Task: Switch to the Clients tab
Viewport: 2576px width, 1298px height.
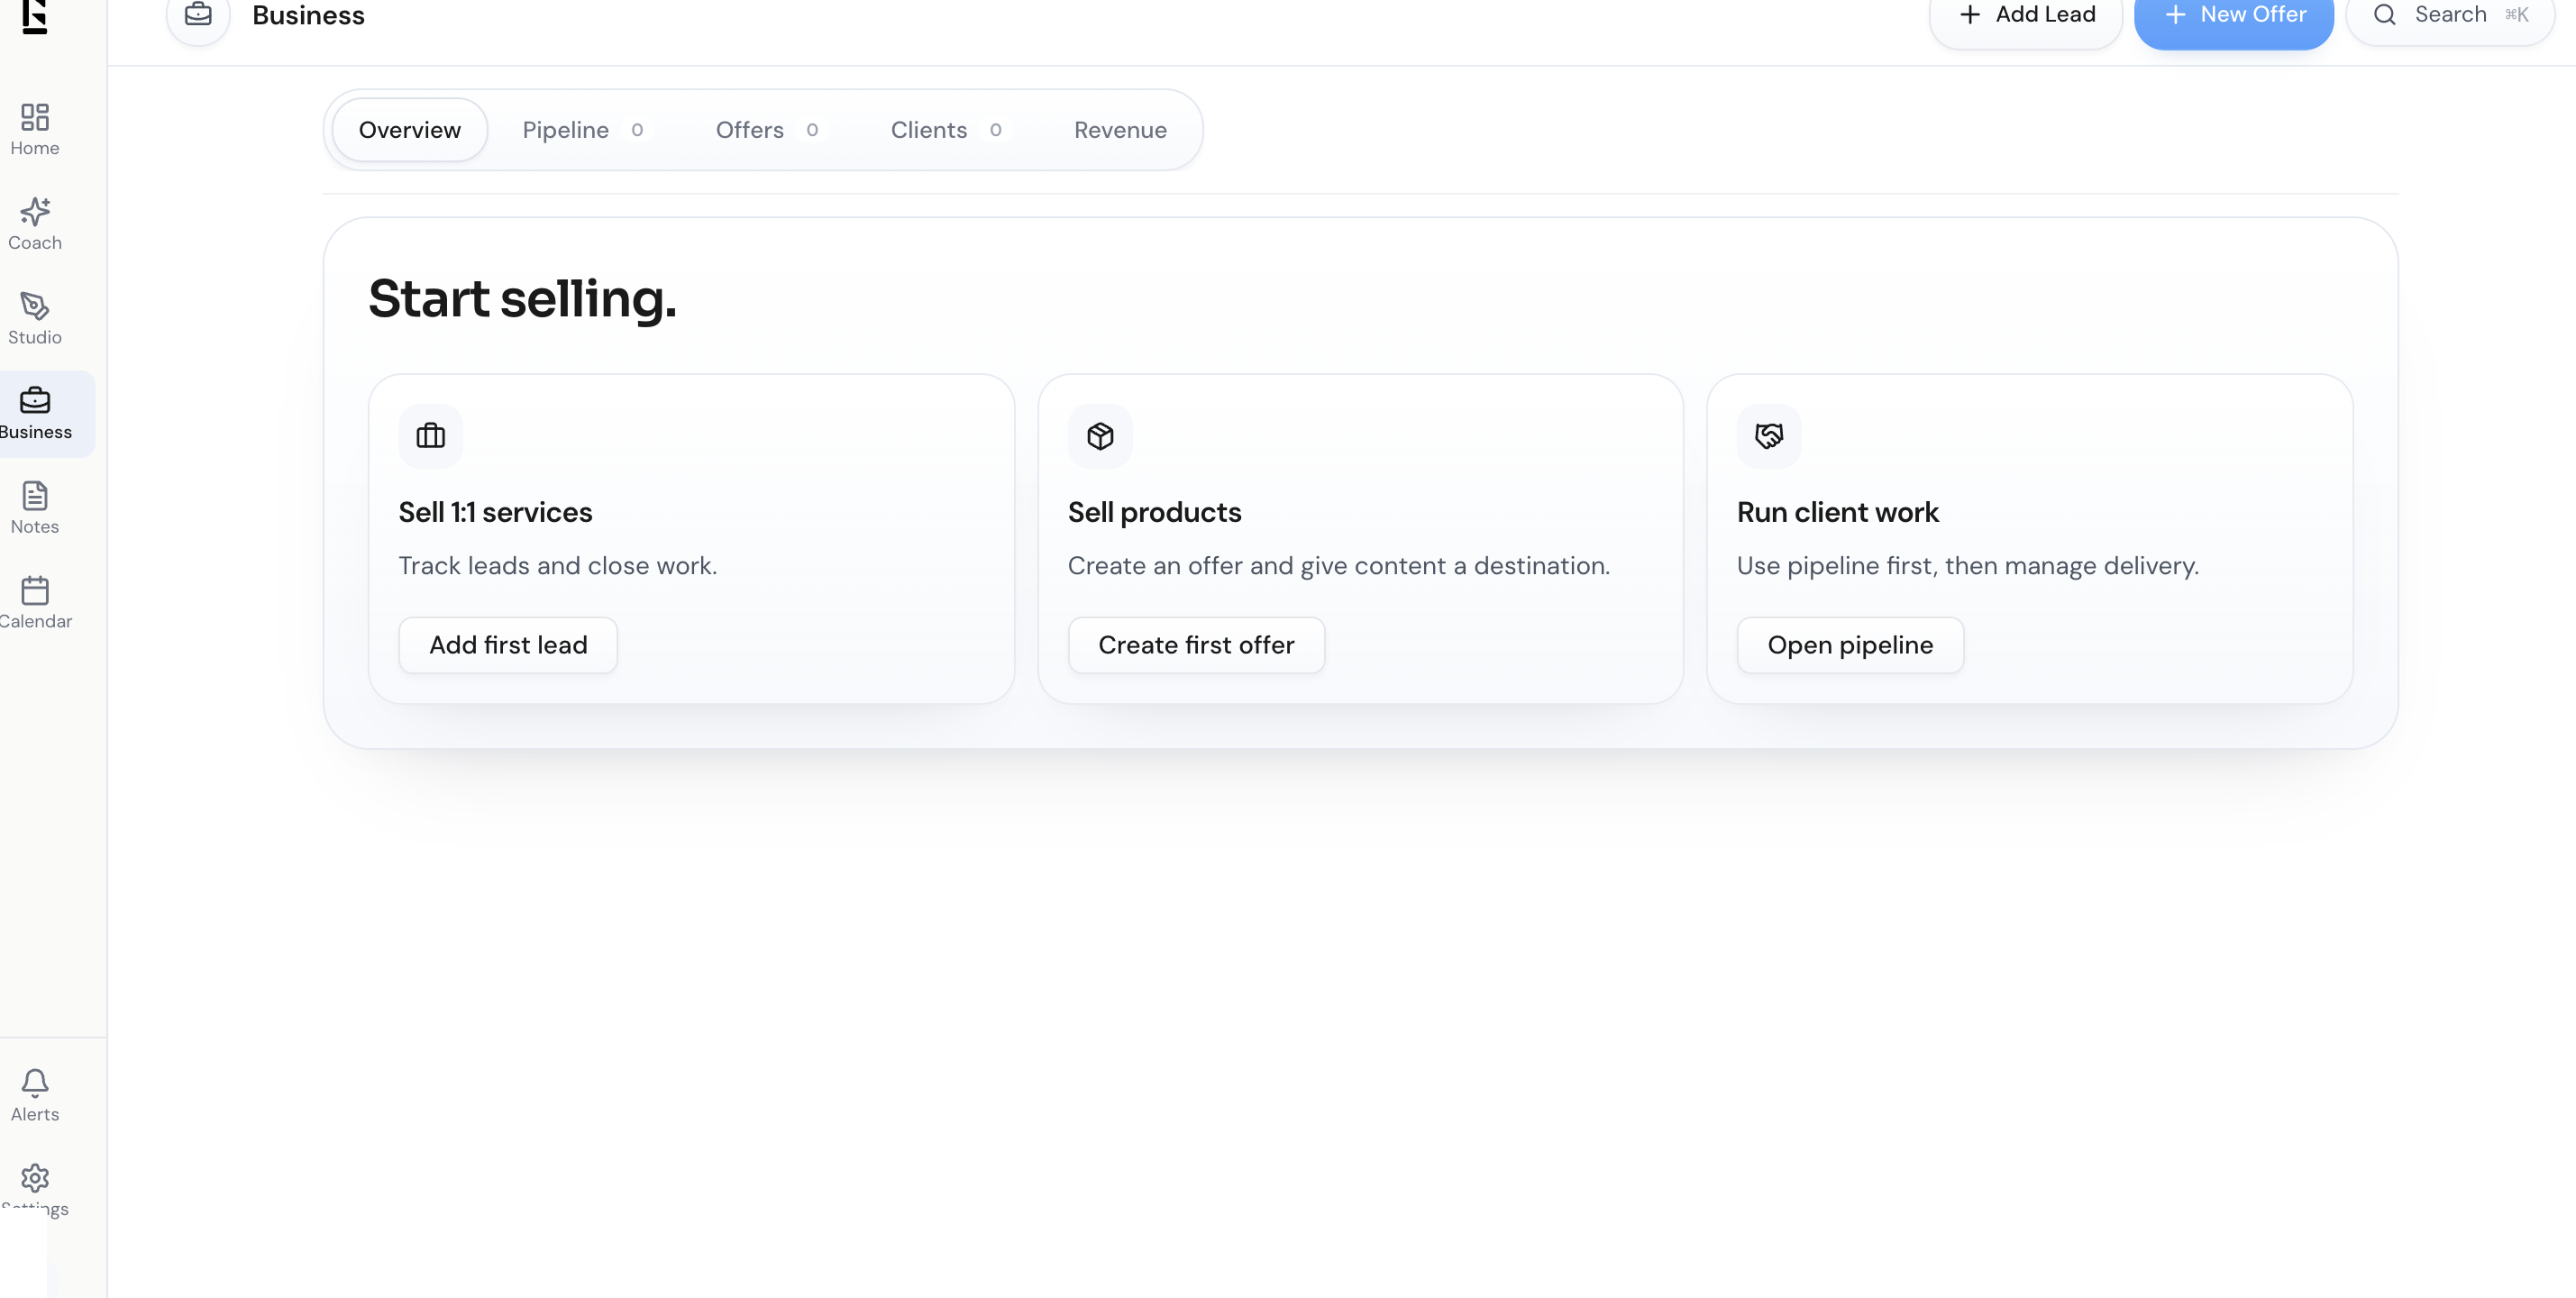Action: [x=928, y=129]
